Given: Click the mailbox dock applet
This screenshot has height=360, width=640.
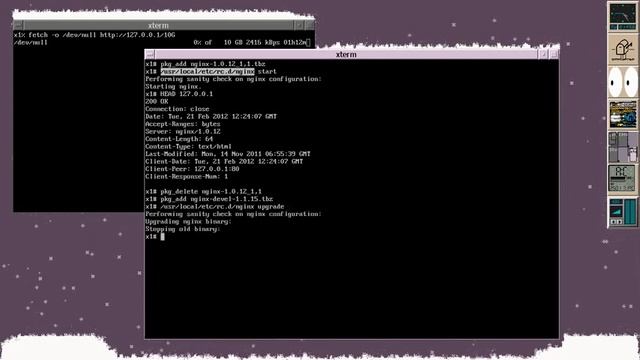Looking at the screenshot, I should coord(622,49).
